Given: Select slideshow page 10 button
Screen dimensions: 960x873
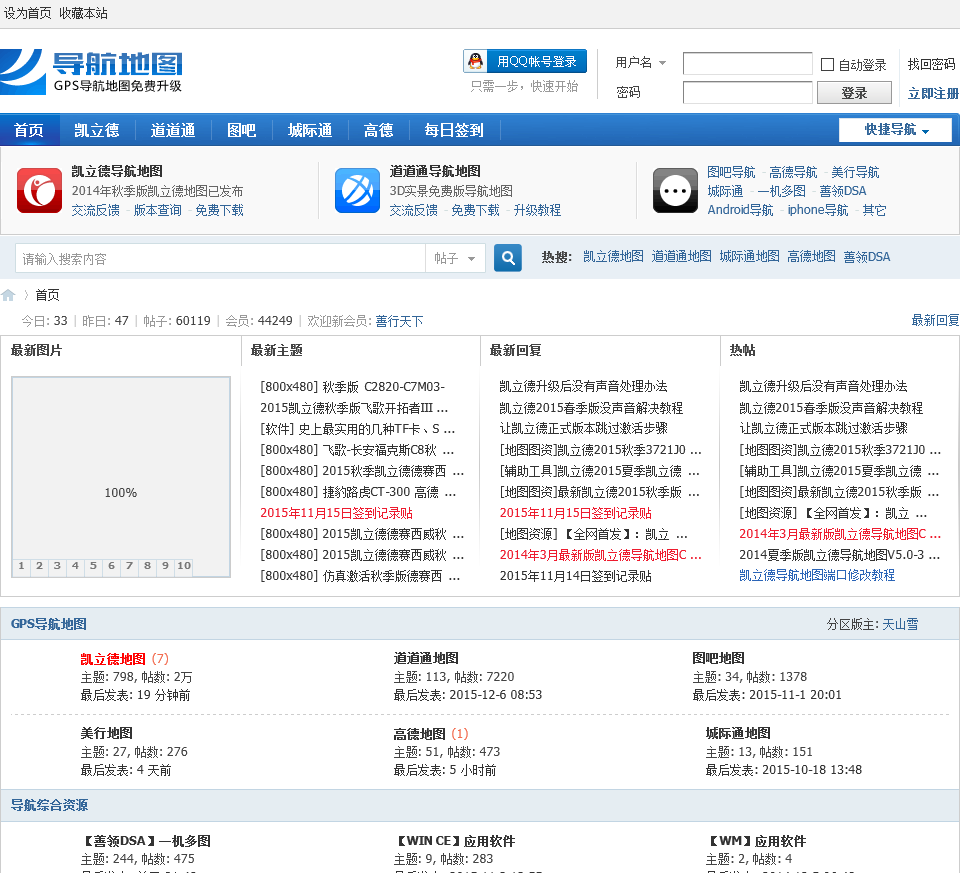Looking at the screenshot, I should click(x=184, y=566).
